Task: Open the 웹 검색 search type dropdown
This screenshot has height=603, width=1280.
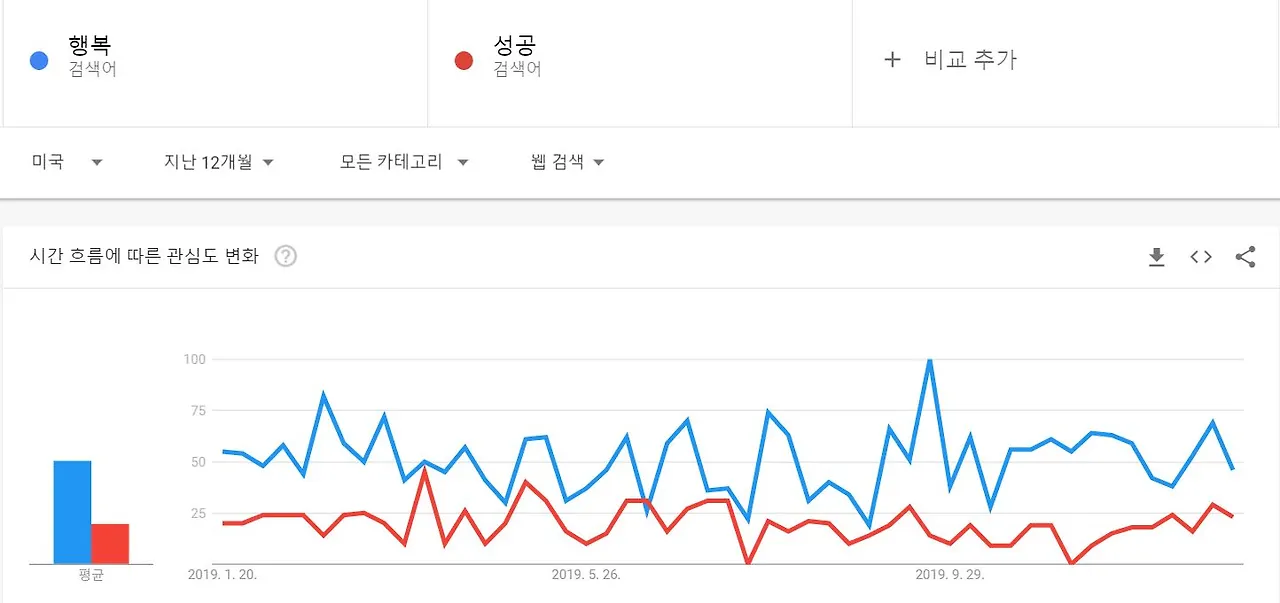Action: point(565,161)
